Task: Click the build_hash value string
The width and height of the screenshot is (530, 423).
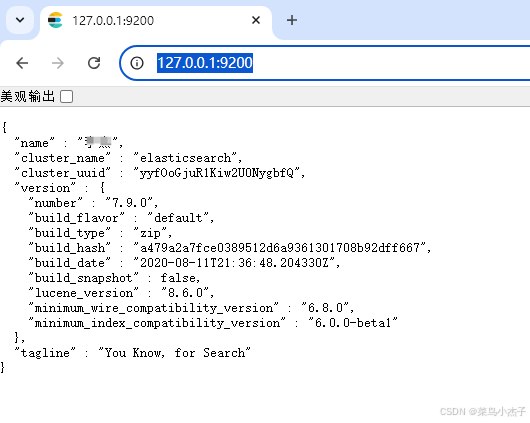Action: click(x=280, y=248)
